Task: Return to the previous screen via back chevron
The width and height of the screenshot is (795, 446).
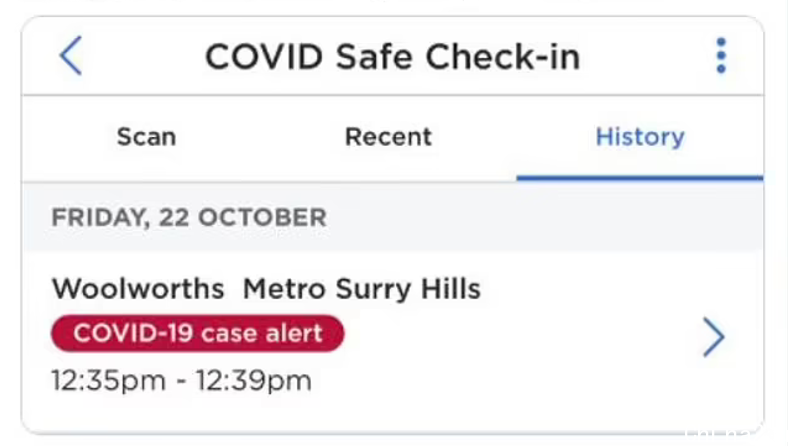Action: [x=70, y=56]
